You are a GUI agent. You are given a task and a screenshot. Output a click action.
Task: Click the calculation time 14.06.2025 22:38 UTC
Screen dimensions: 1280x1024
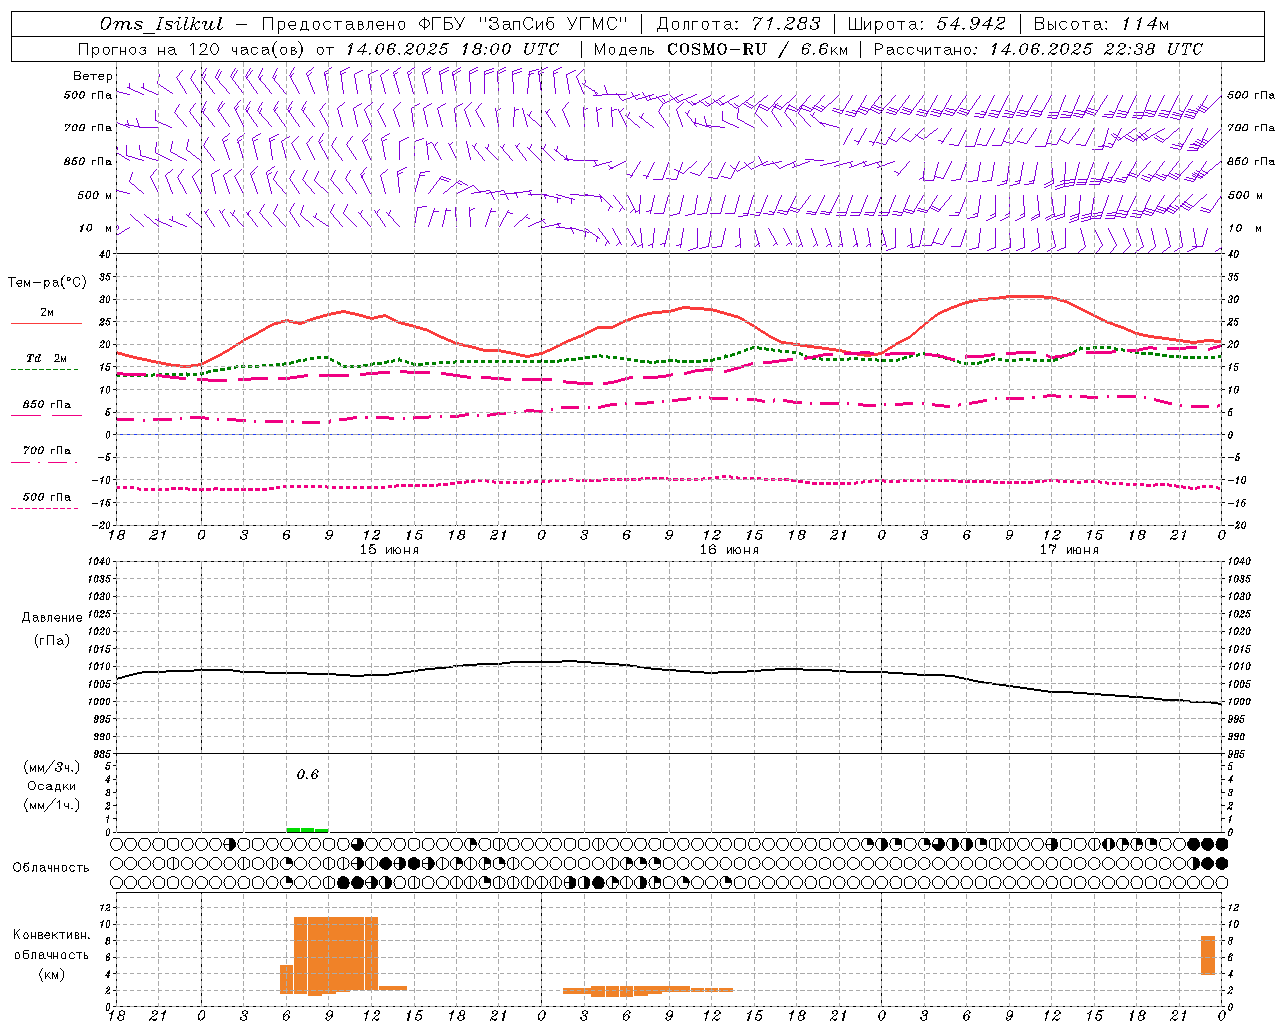tap(1096, 49)
